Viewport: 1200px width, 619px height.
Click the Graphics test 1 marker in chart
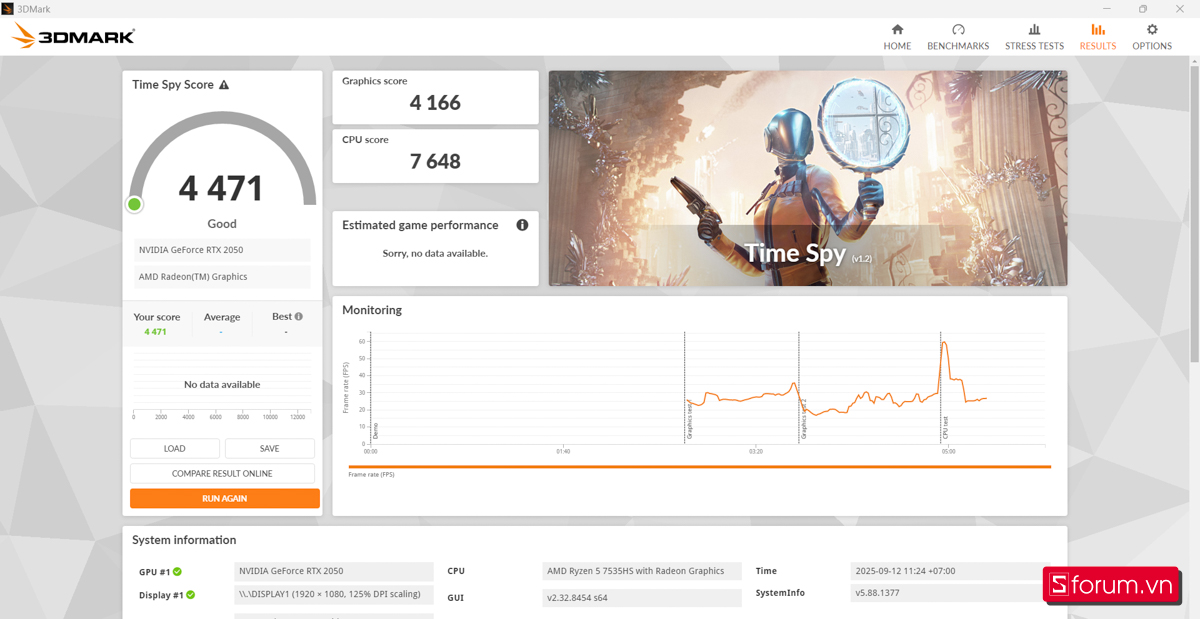pyautogui.click(x=689, y=420)
